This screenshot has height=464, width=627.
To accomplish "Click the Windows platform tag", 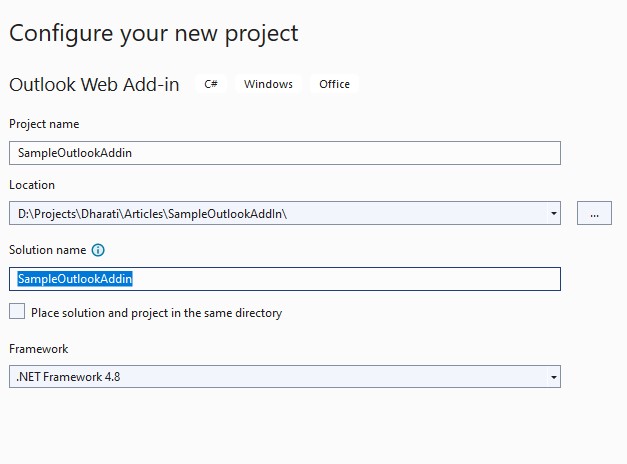I will 268,84.
